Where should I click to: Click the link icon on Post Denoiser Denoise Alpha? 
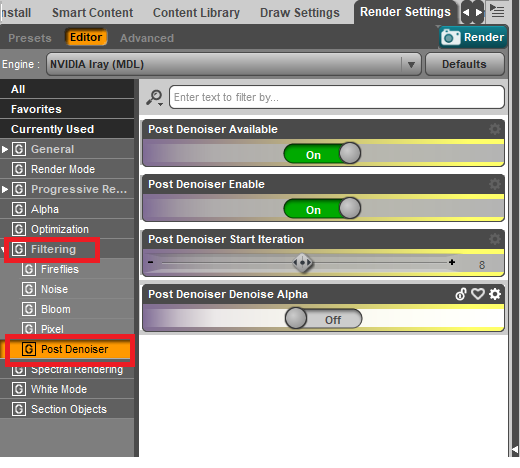click(x=461, y=294)
